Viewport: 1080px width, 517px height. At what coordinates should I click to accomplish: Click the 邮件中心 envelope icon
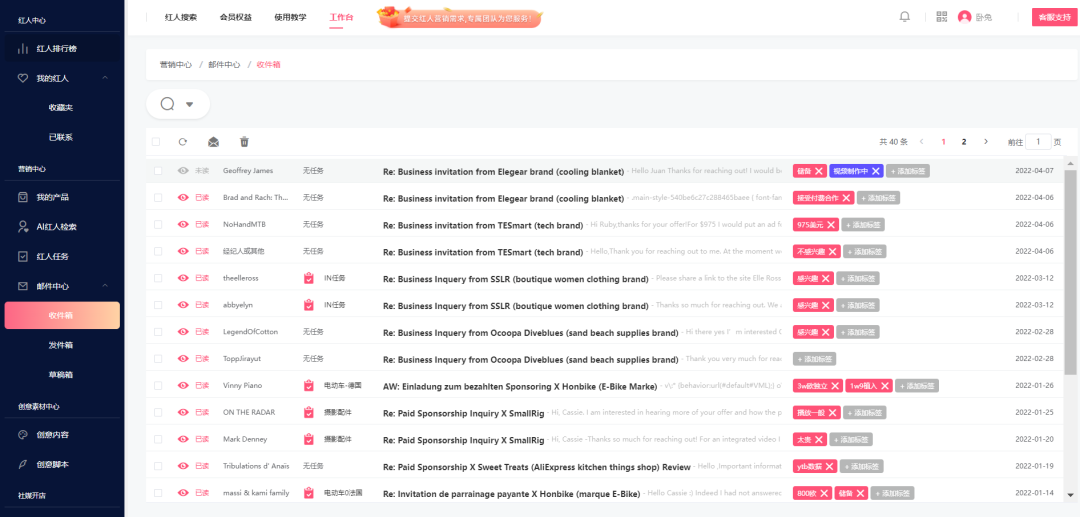pyautogui.click(x=23, y=286)
